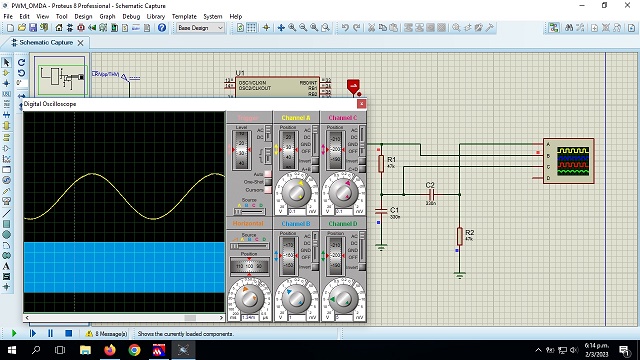Open the Help question-mark icon
The image size is (640, 360).
pyautogui.click(x=162, y=28)
